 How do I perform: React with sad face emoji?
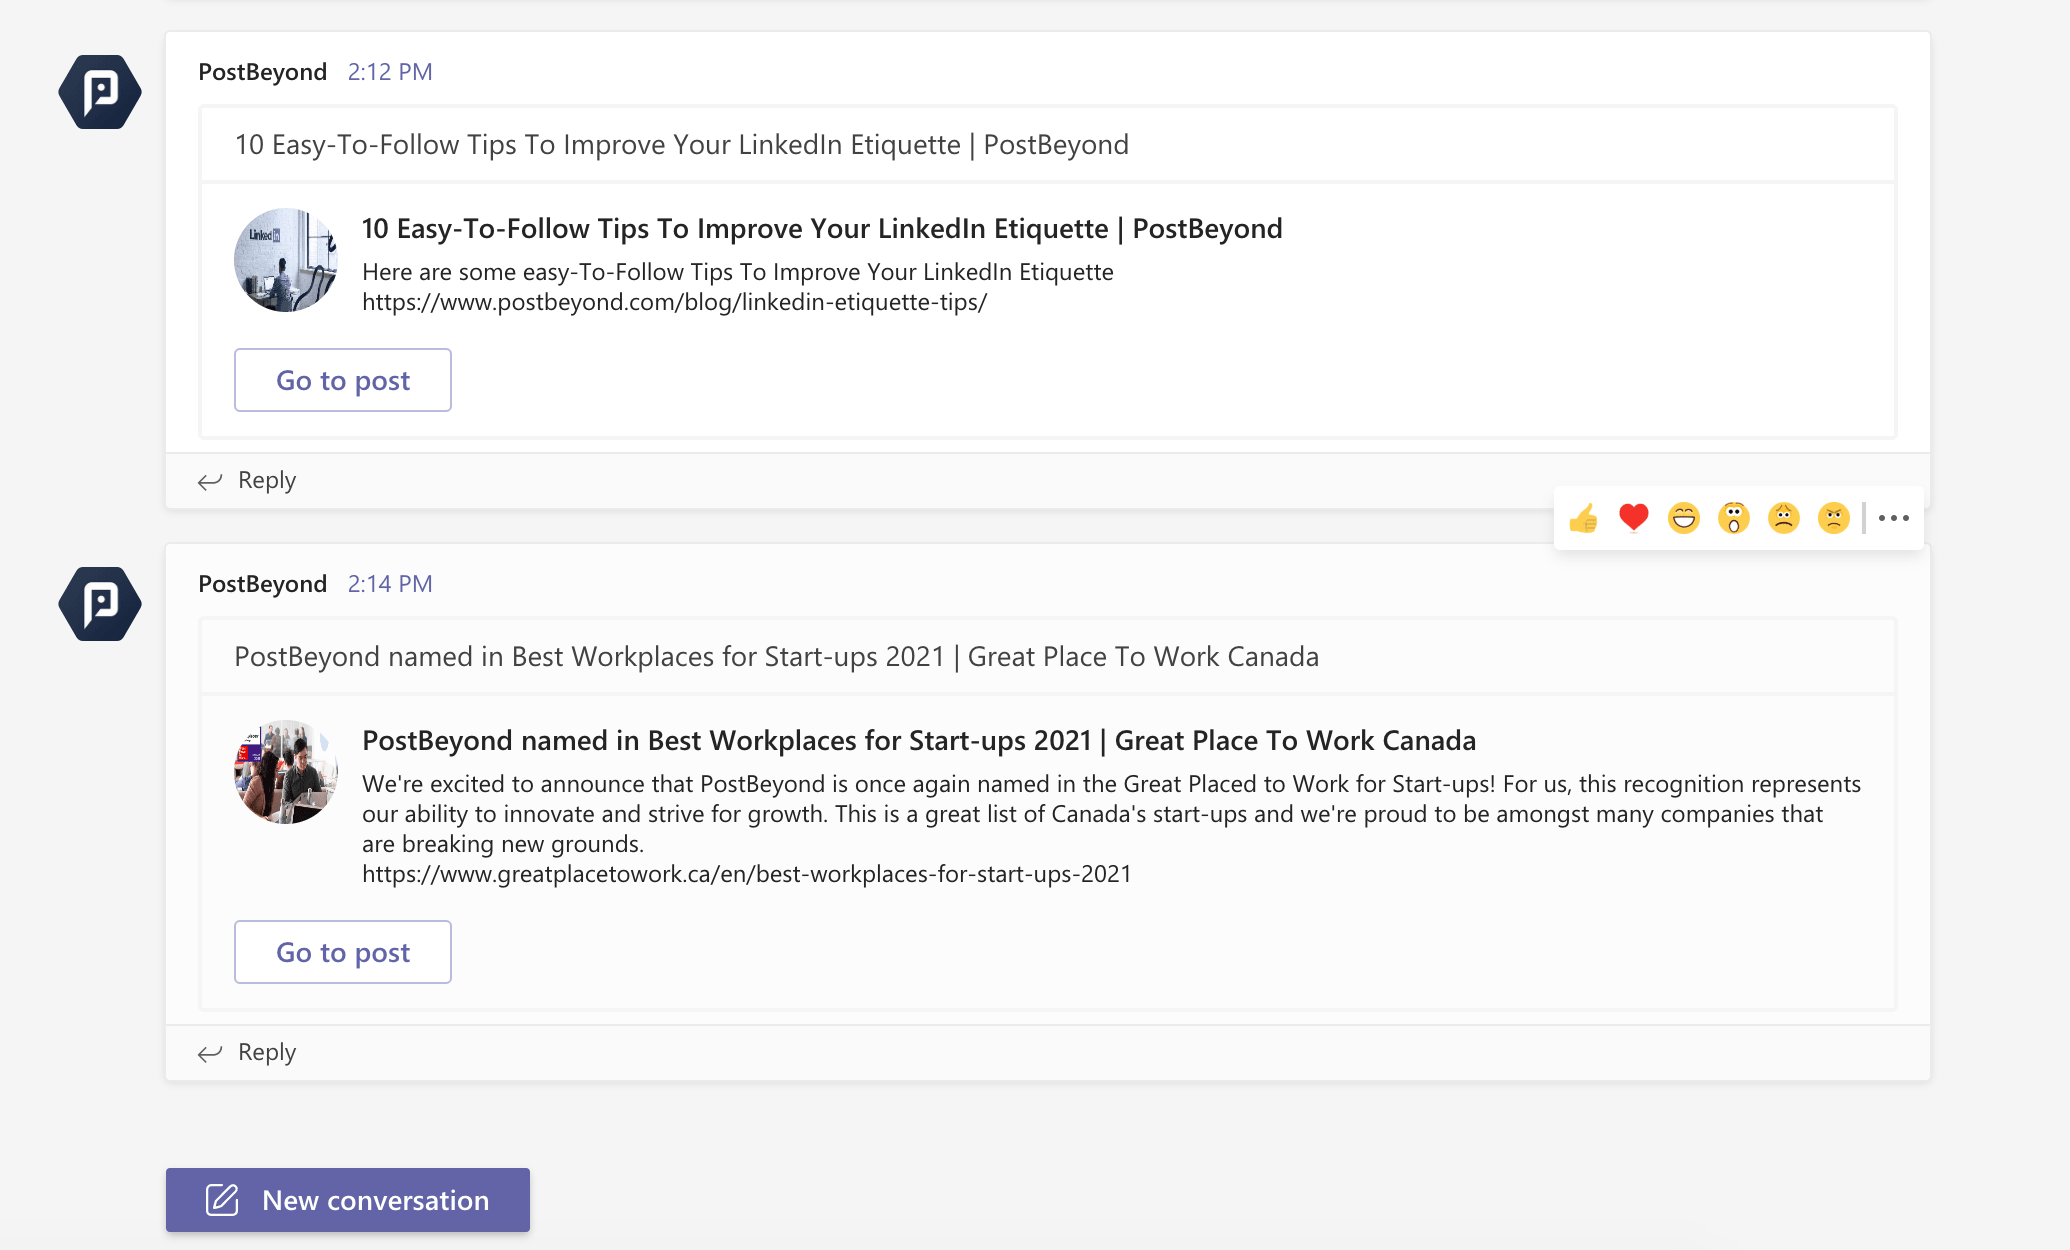(1784, 518)
